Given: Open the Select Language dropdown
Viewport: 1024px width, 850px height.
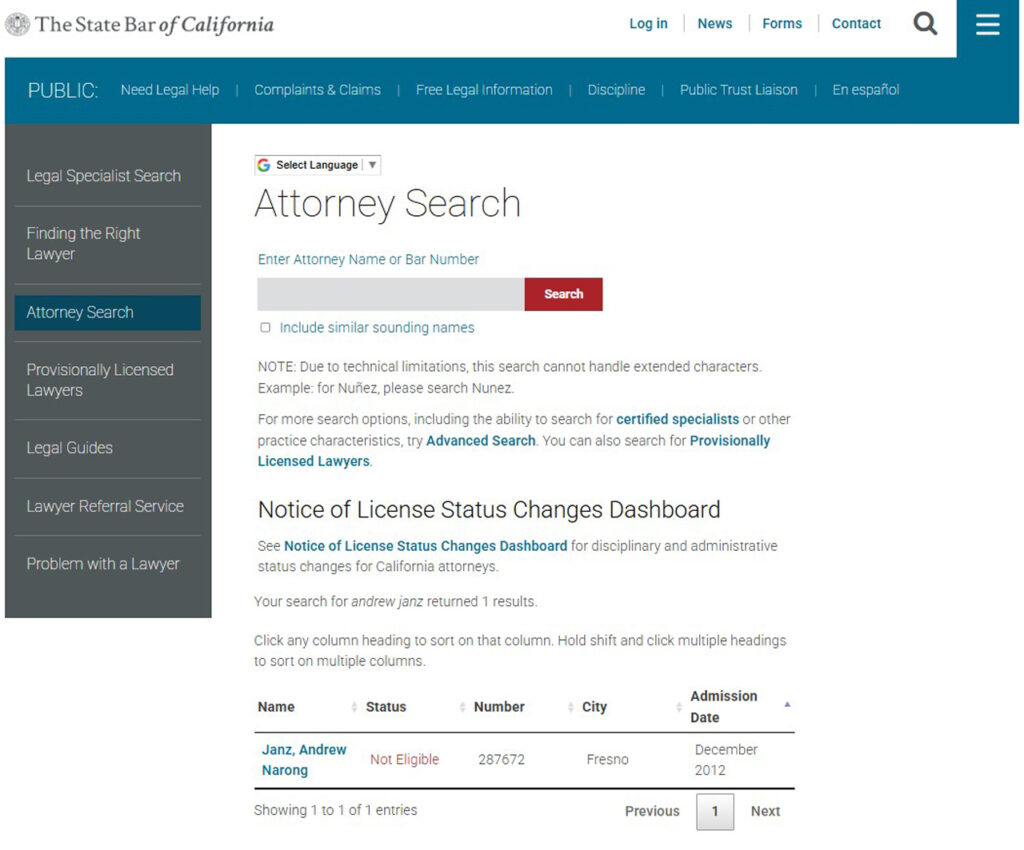Looking at the screenshot, I should (x=317, y=164).
